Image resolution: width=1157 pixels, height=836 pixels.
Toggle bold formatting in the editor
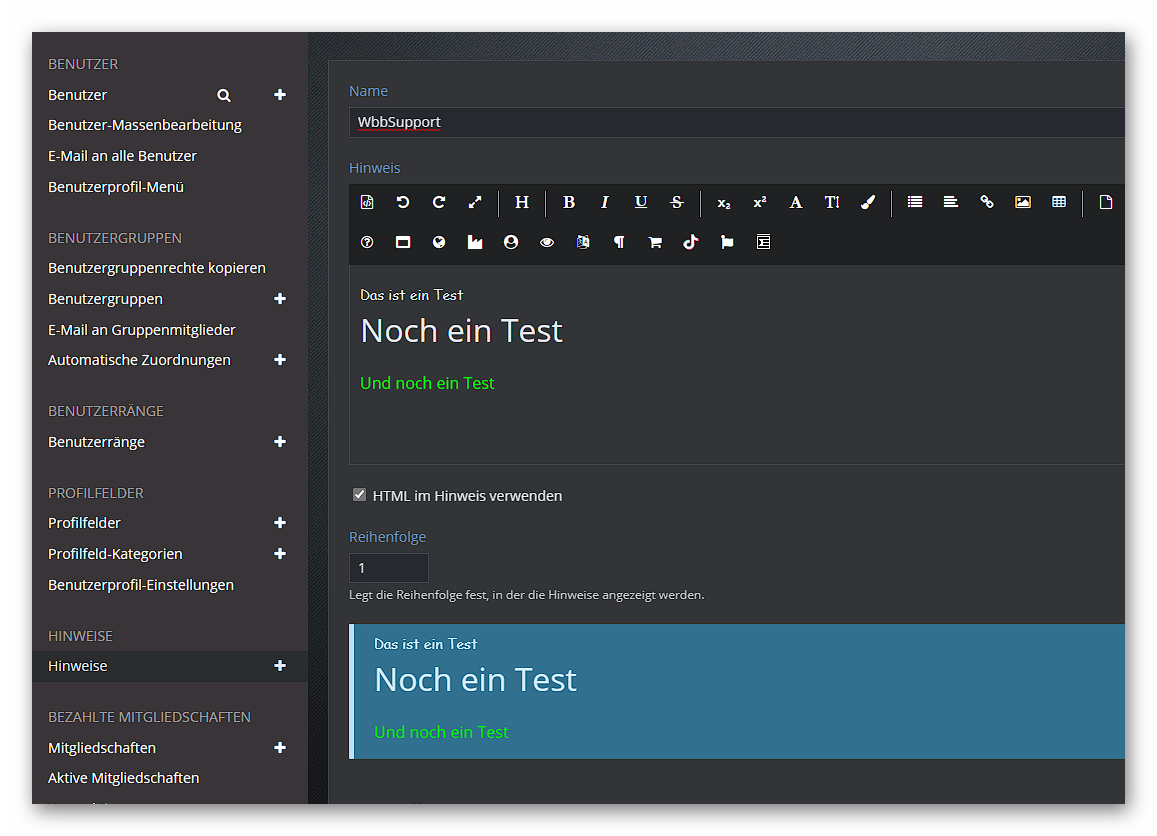(569, 202)
